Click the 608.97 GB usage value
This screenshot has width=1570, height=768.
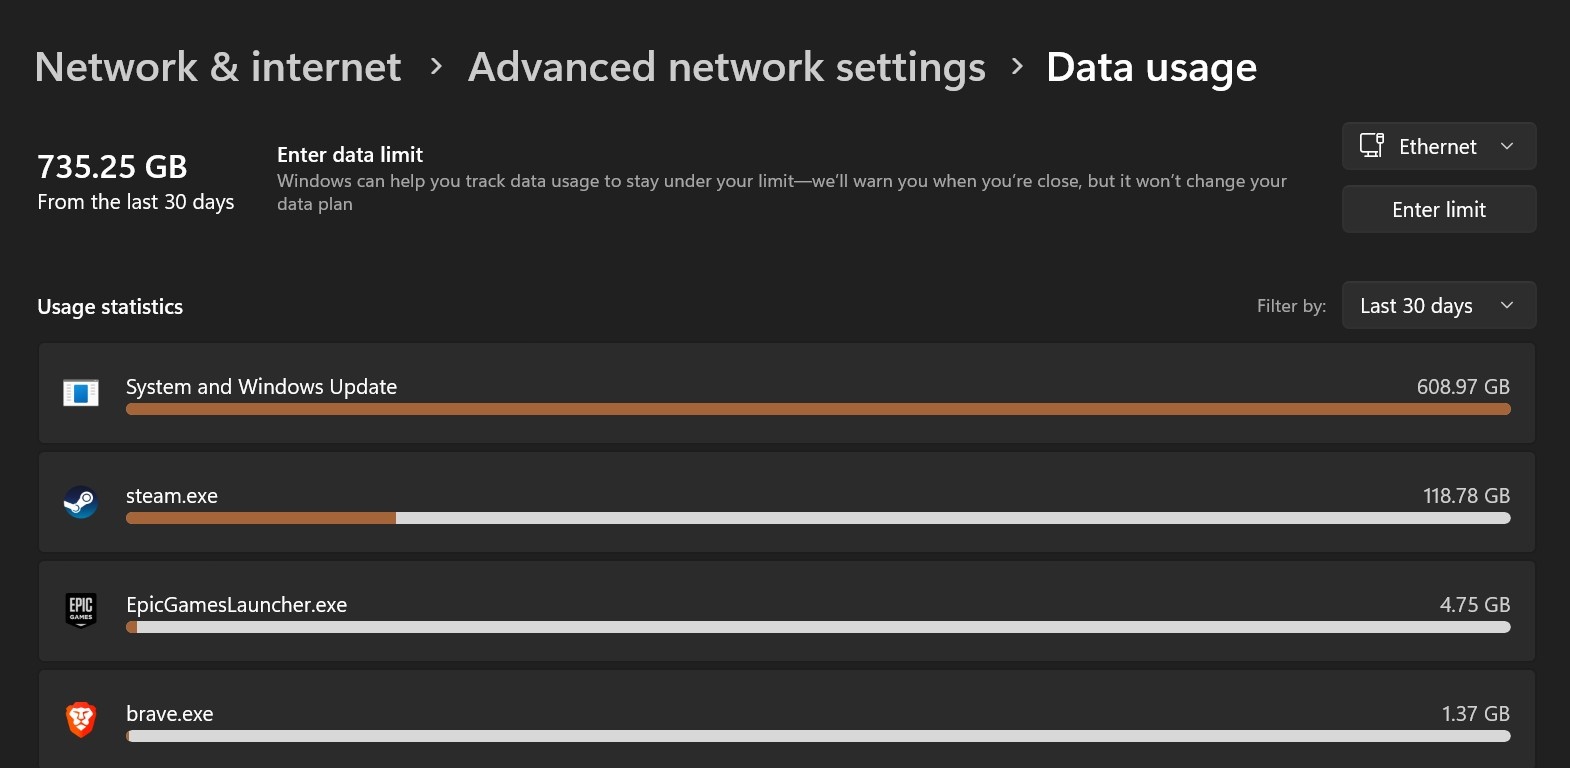[x=1462, y=387]
